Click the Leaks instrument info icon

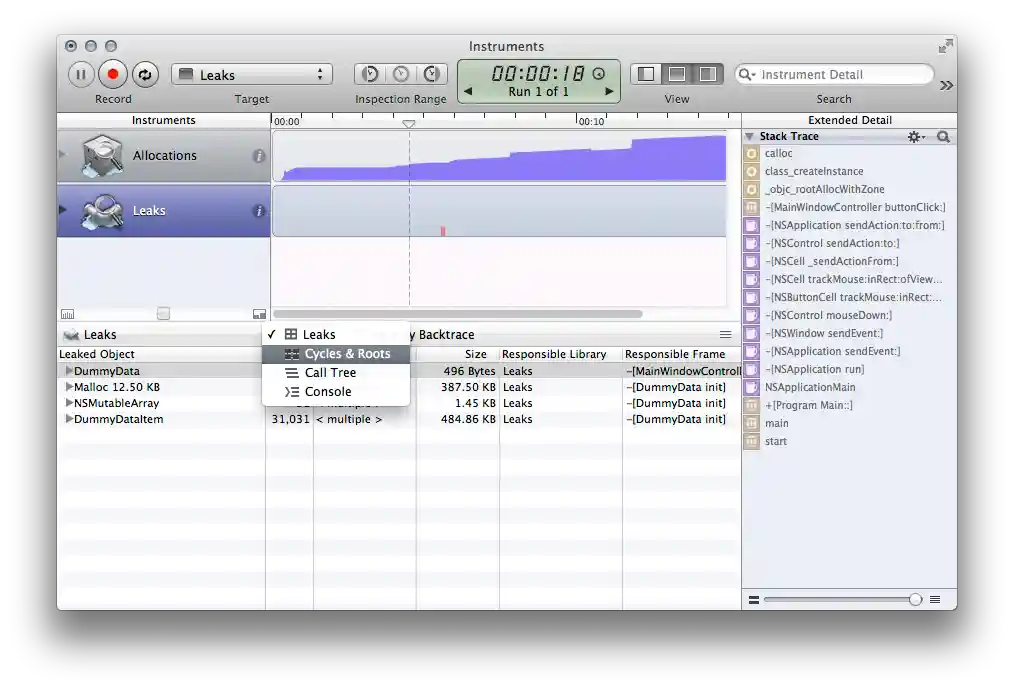click(x=258, y=211)
